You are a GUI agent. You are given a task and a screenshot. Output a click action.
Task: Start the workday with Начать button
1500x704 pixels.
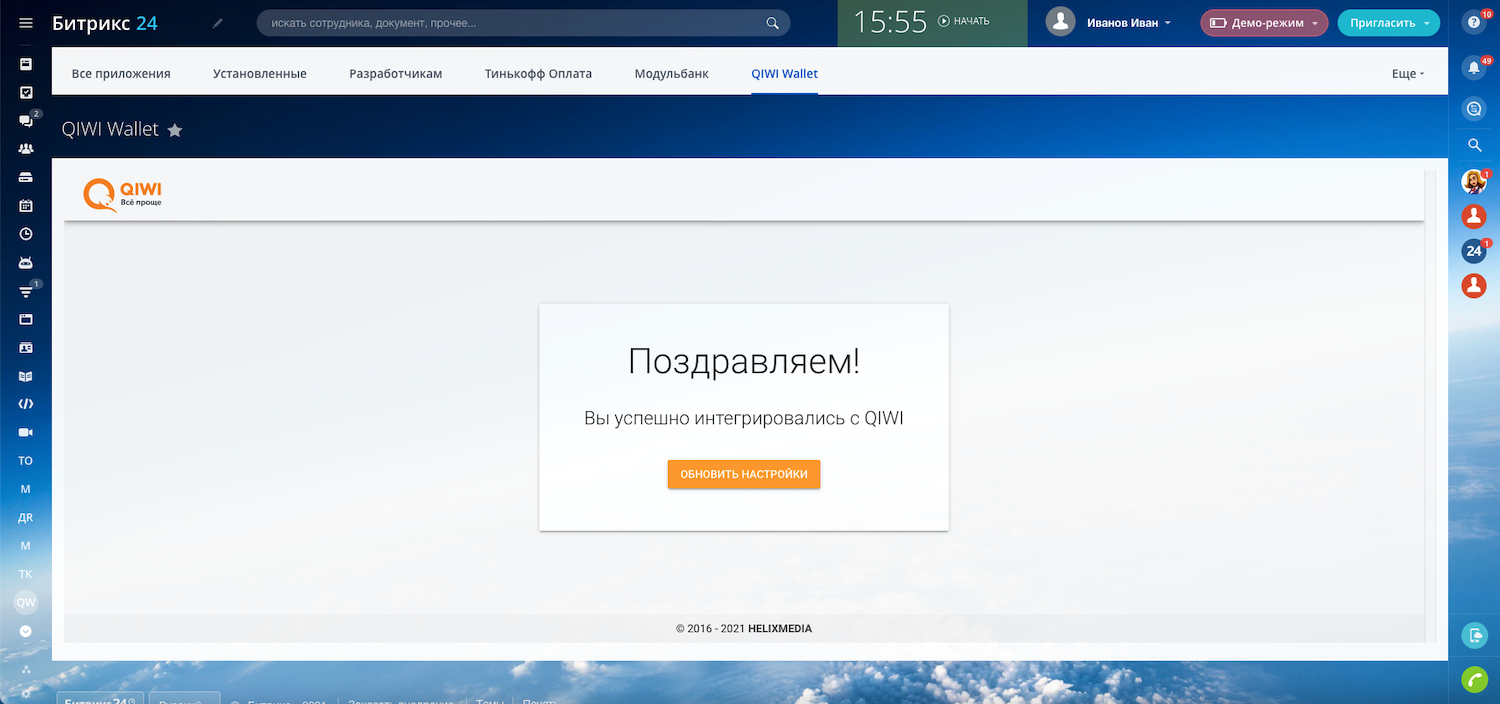[x=963, y=22]
